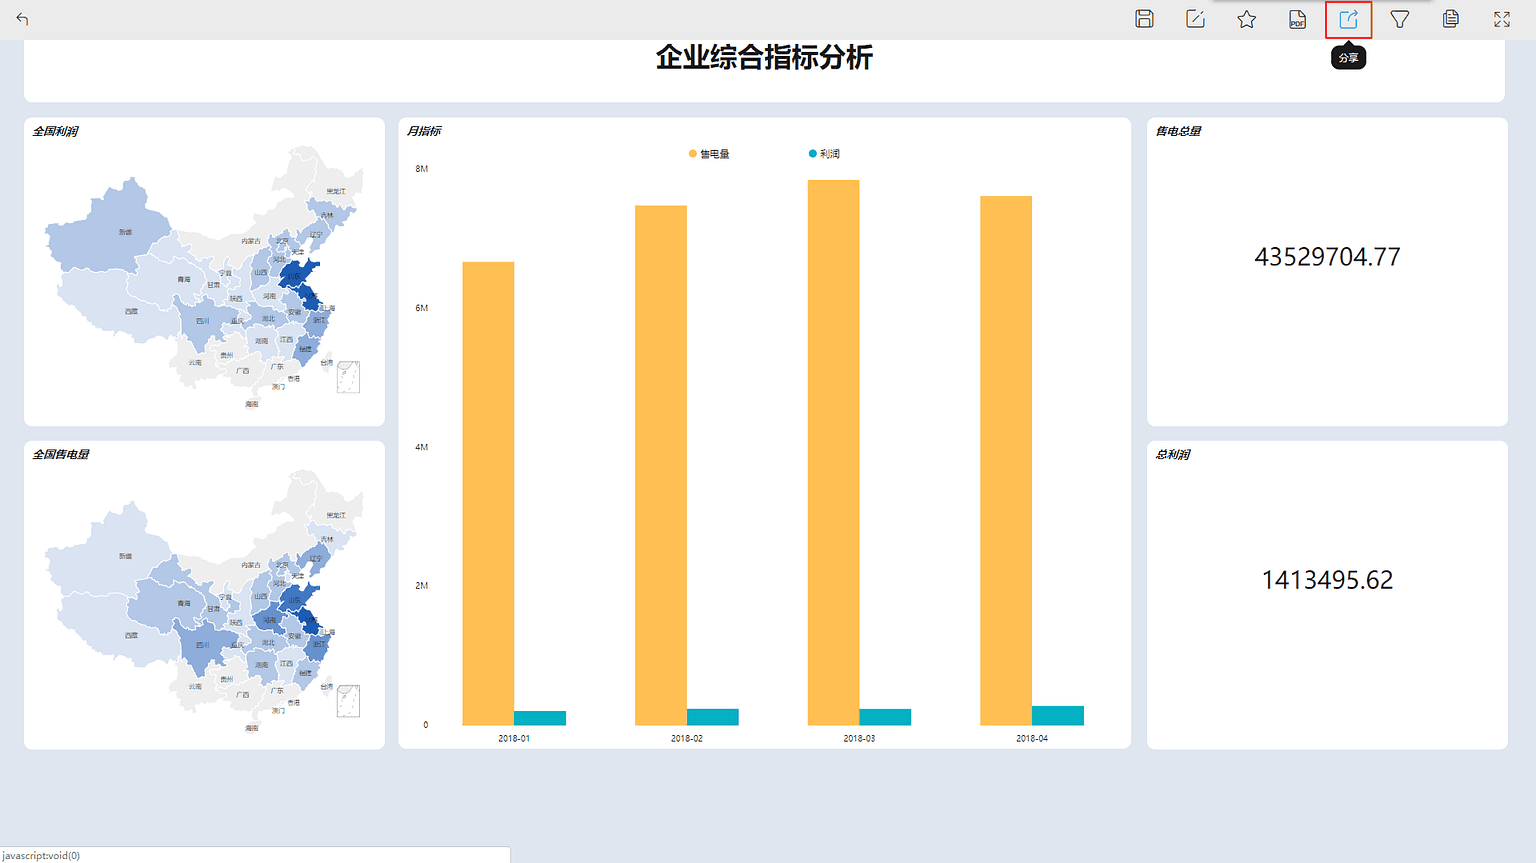Viewport: 1536px width, 863px height.
Task: Click the 分享 share icon
Action: (1348, 19)
